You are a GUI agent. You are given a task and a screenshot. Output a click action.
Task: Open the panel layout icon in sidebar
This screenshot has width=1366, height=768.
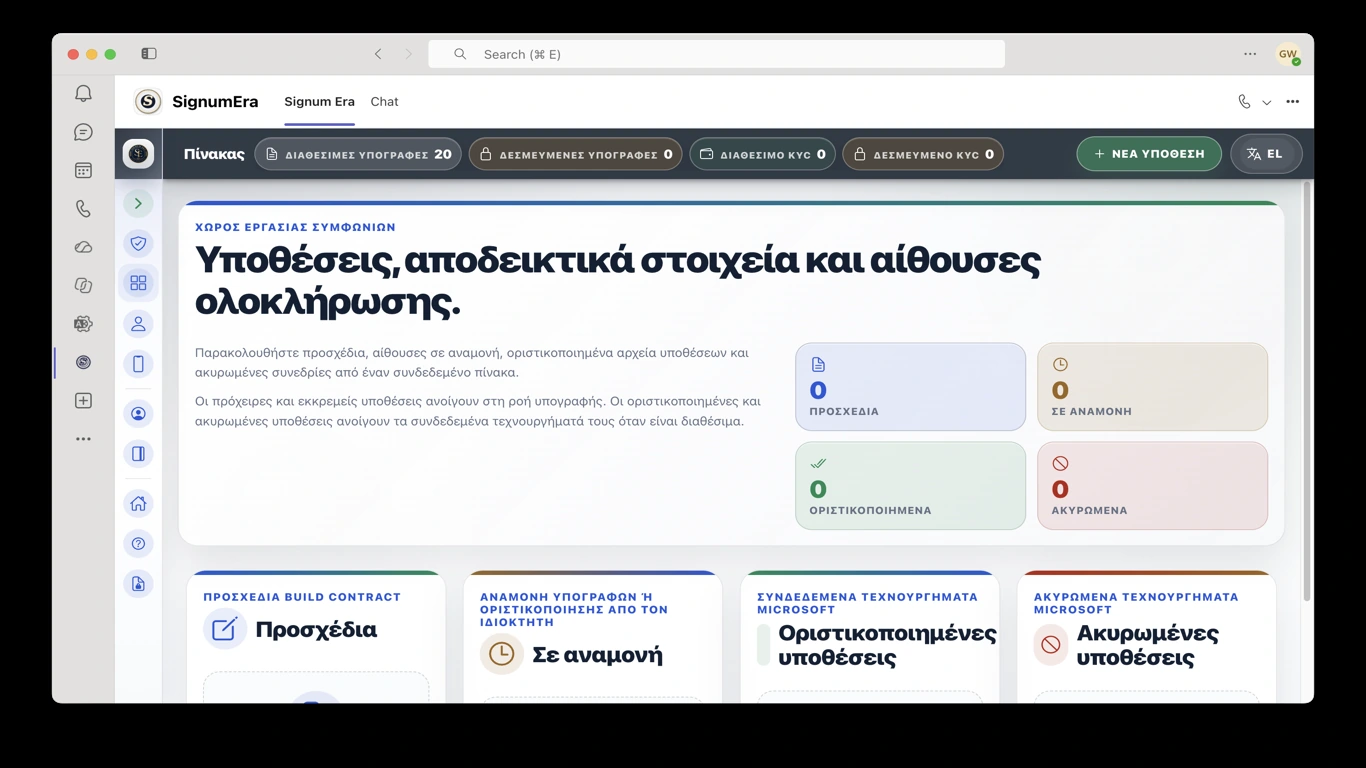coord(138,454)
